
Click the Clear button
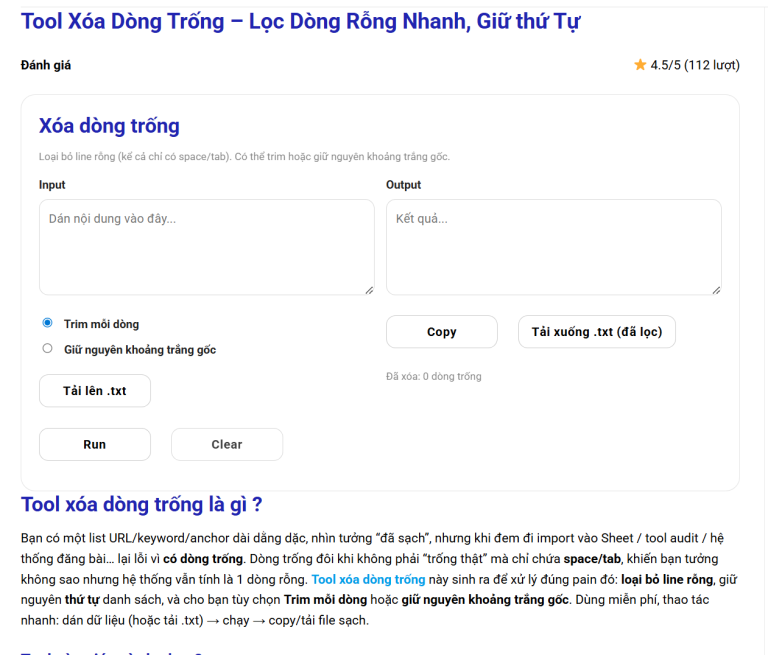227,444
